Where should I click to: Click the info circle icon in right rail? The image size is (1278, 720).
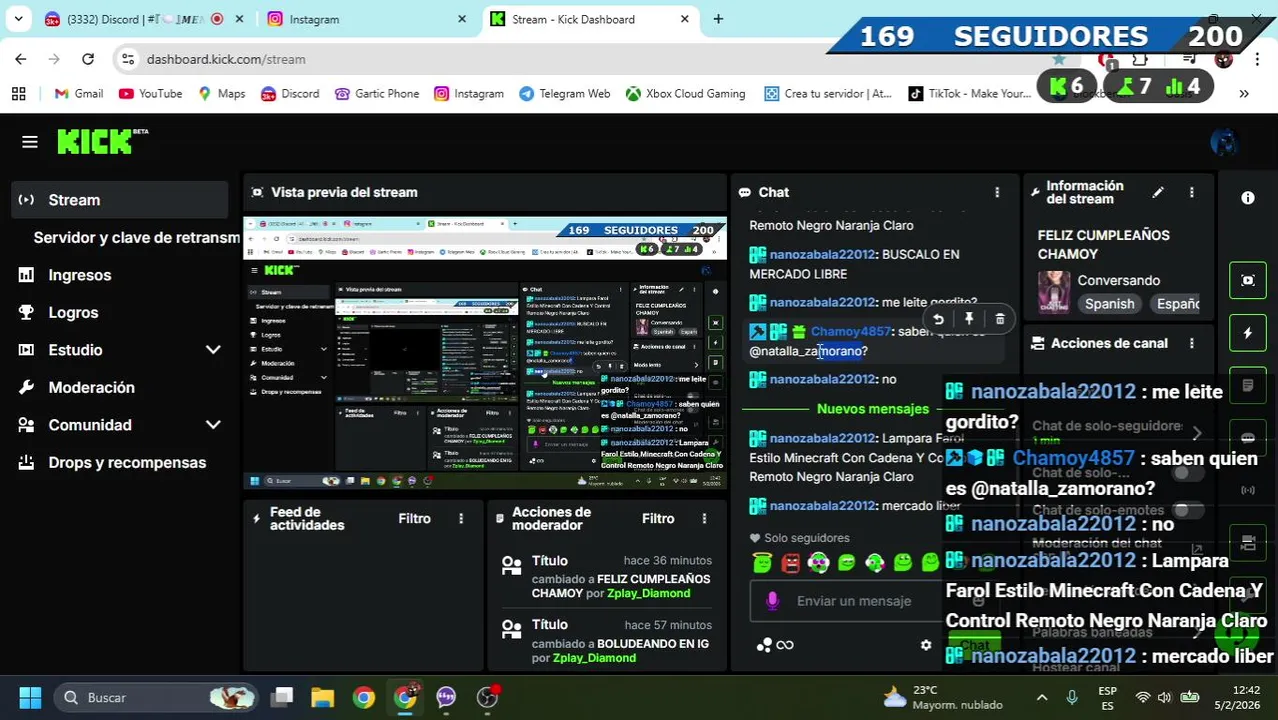coord(1248,198)
